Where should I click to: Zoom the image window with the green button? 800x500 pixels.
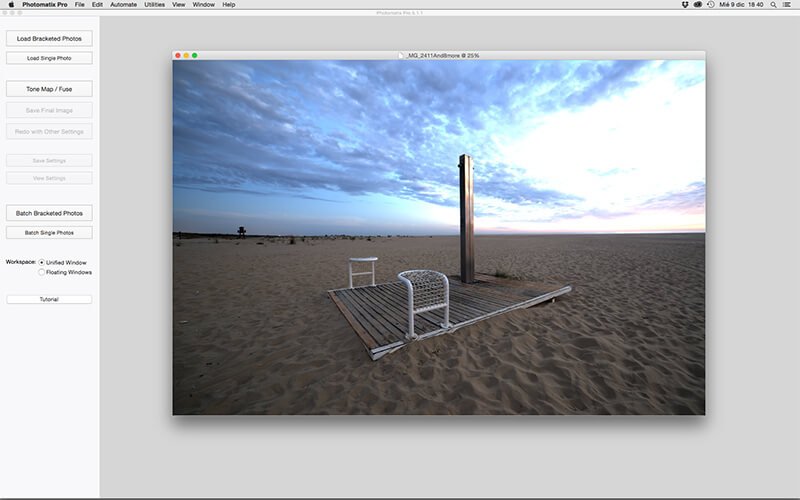194,55
